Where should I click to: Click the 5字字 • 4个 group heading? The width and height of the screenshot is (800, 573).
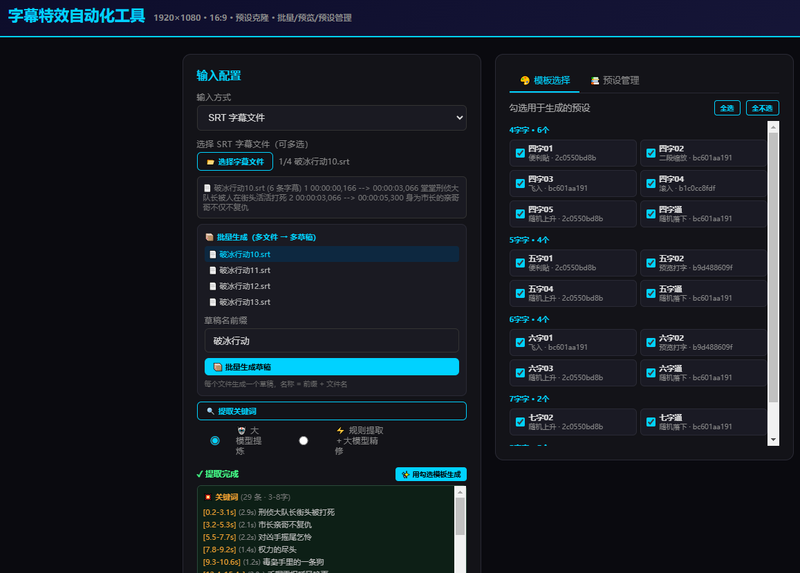529,240
